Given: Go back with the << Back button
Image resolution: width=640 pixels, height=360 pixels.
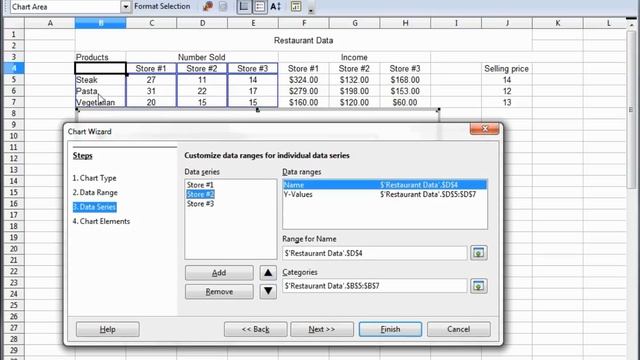Looking at the screenshot, I should 256,329.
